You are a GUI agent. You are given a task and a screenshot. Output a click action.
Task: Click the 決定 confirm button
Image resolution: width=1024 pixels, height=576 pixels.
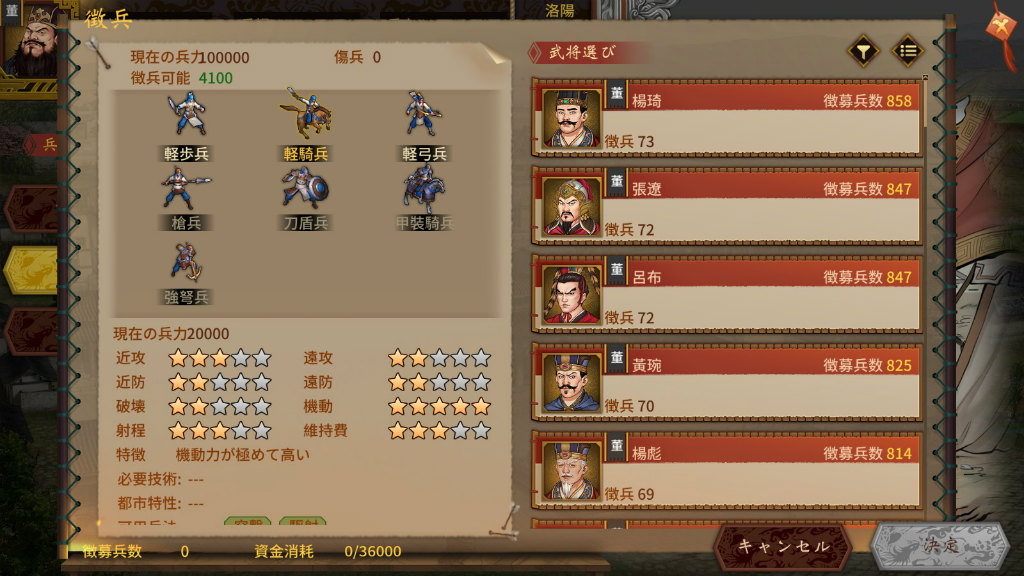pyautogui.click(x=940, y=545)
